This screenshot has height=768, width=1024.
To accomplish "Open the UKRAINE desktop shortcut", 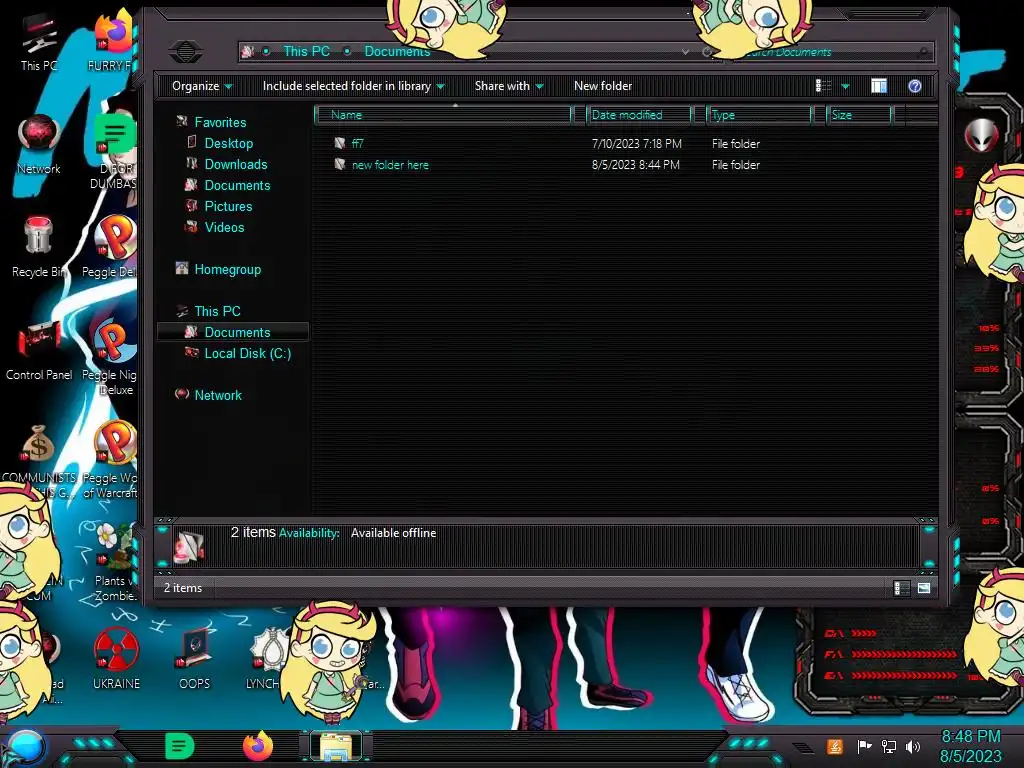I will [116, 660].
